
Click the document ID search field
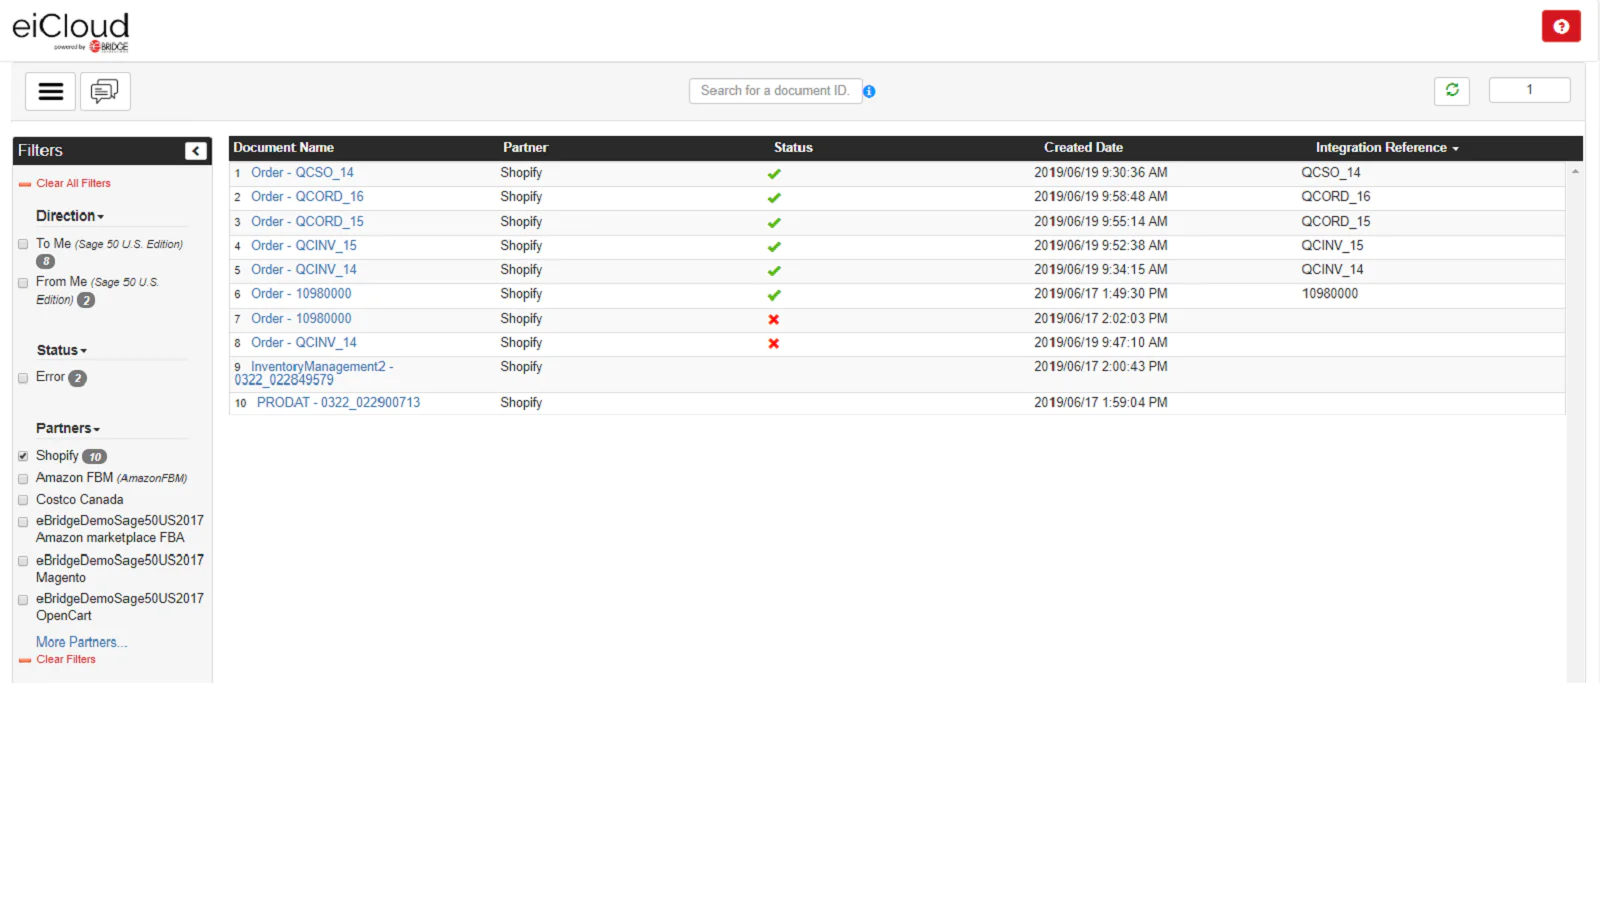click(775, 91)
